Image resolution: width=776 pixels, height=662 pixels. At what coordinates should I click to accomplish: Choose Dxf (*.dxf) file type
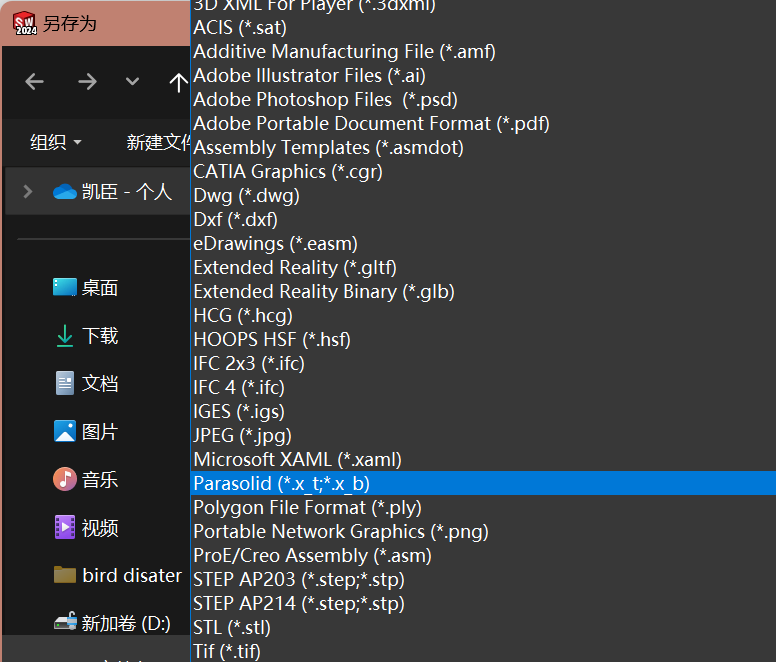(x=483, y=219)
